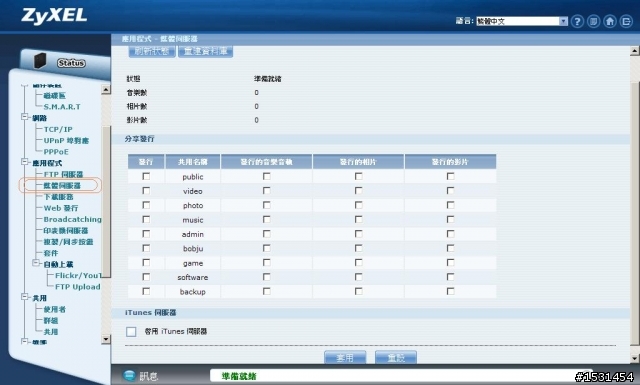Open 使用者 (Users) in the sidebar

point(54,309)
